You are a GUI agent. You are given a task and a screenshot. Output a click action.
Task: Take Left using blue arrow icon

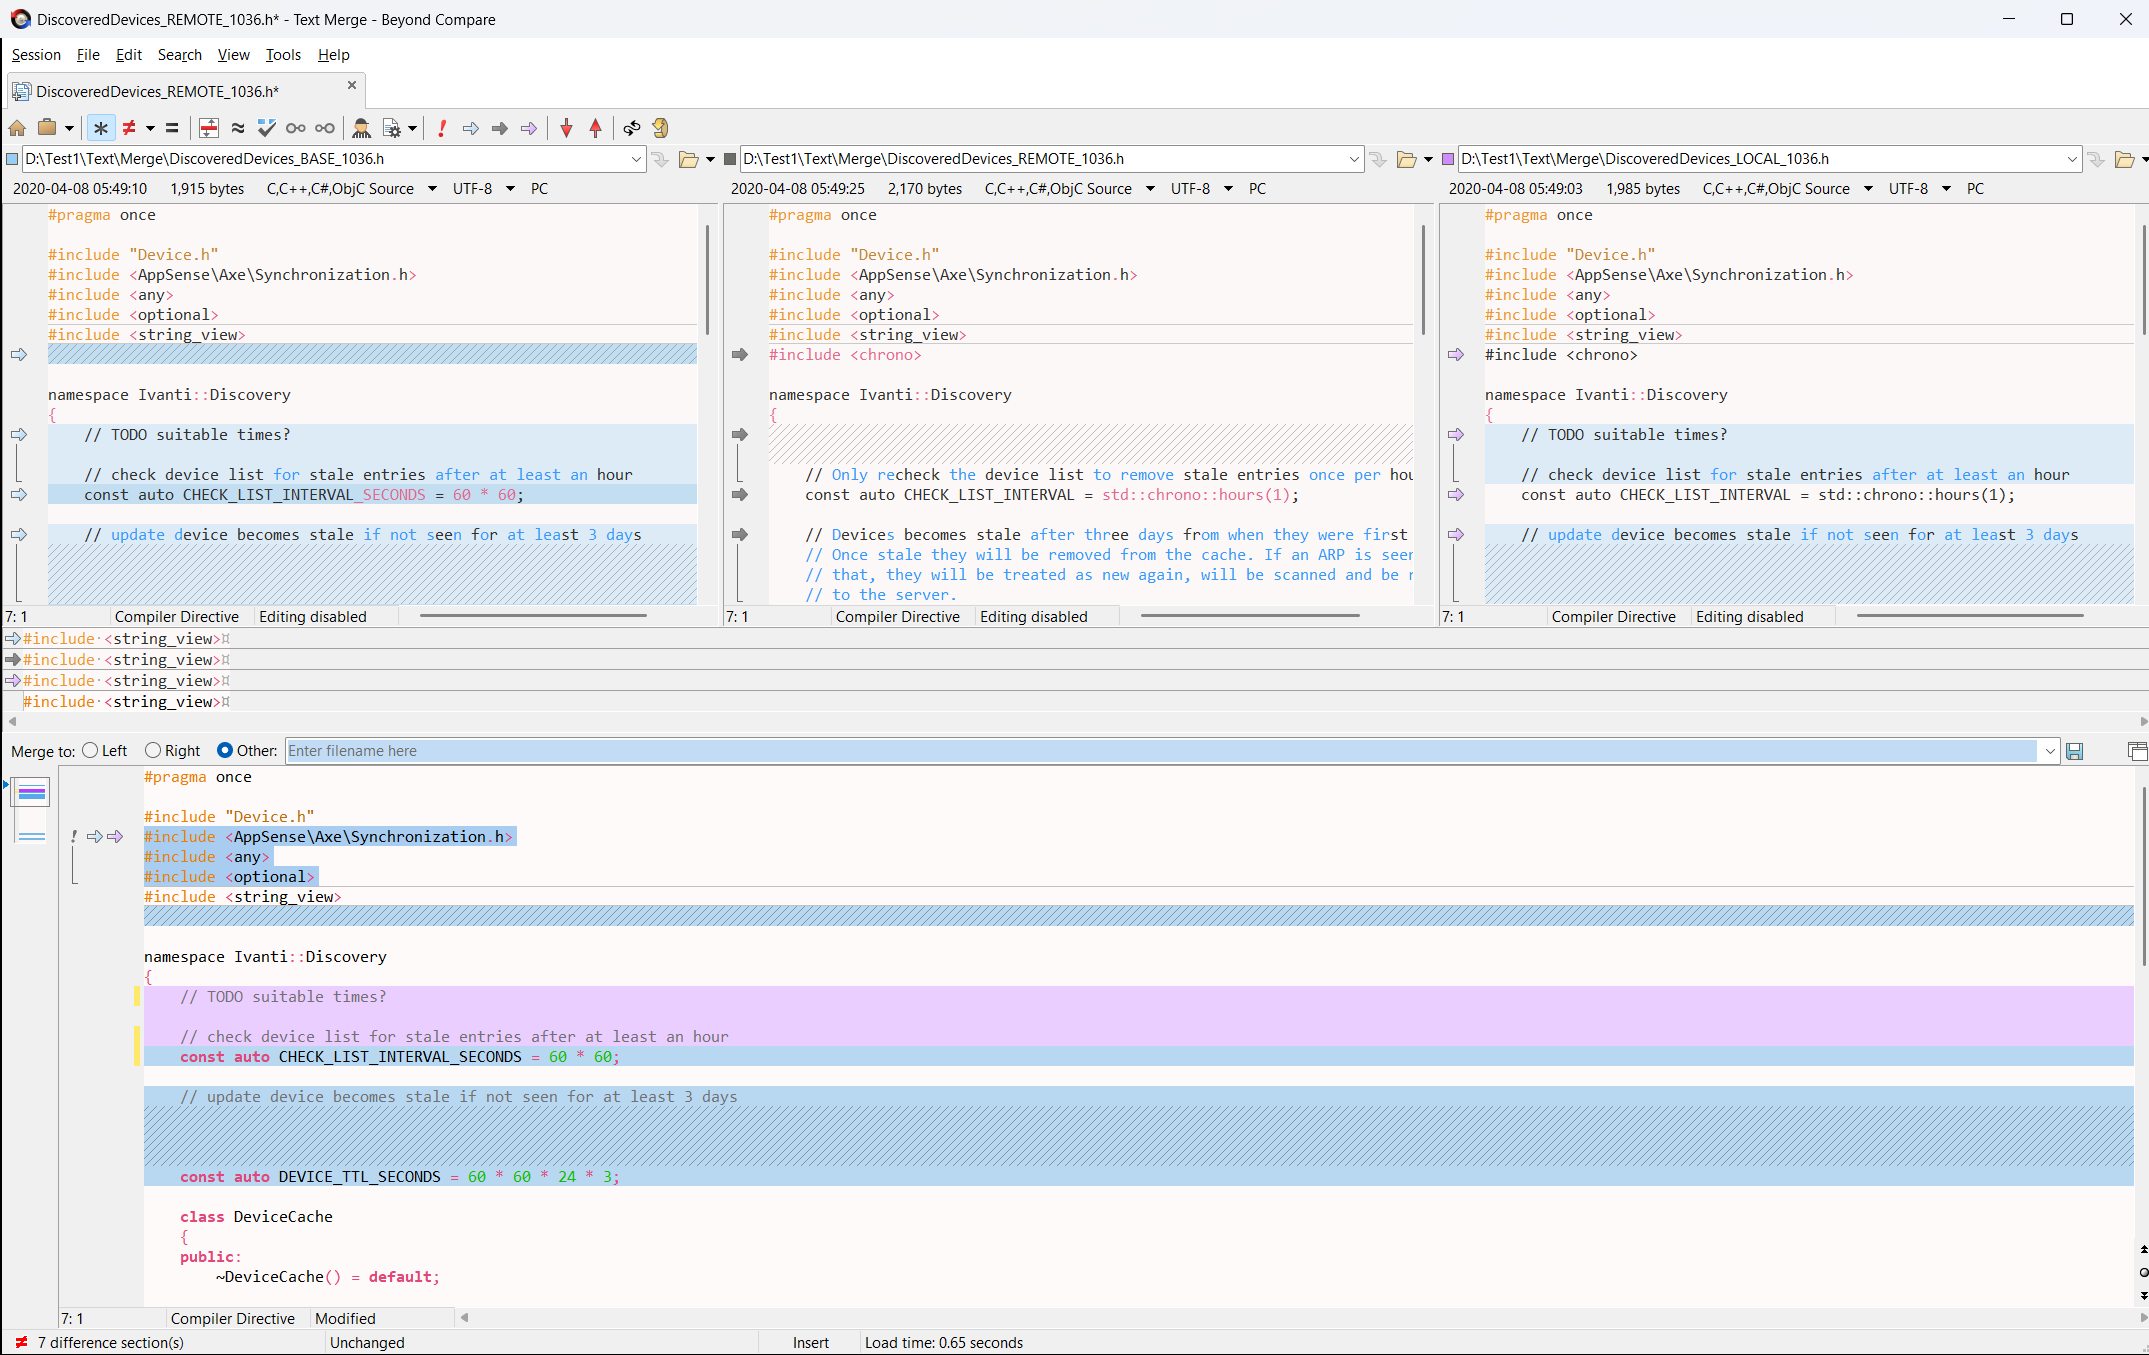coord(471,128)
